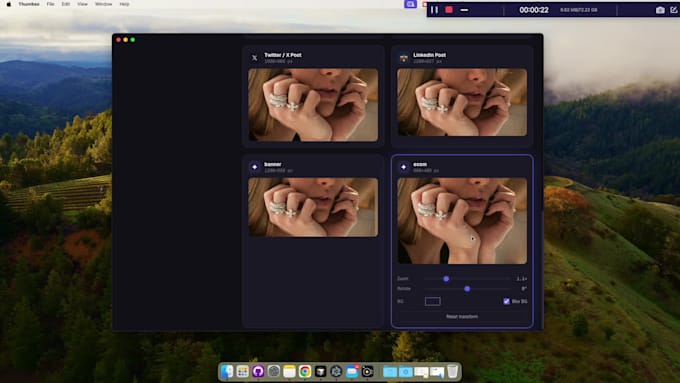Click the Reset transform button
Image resolution: width=680 pixels, height=383 pixels.
tap(462, 317)
